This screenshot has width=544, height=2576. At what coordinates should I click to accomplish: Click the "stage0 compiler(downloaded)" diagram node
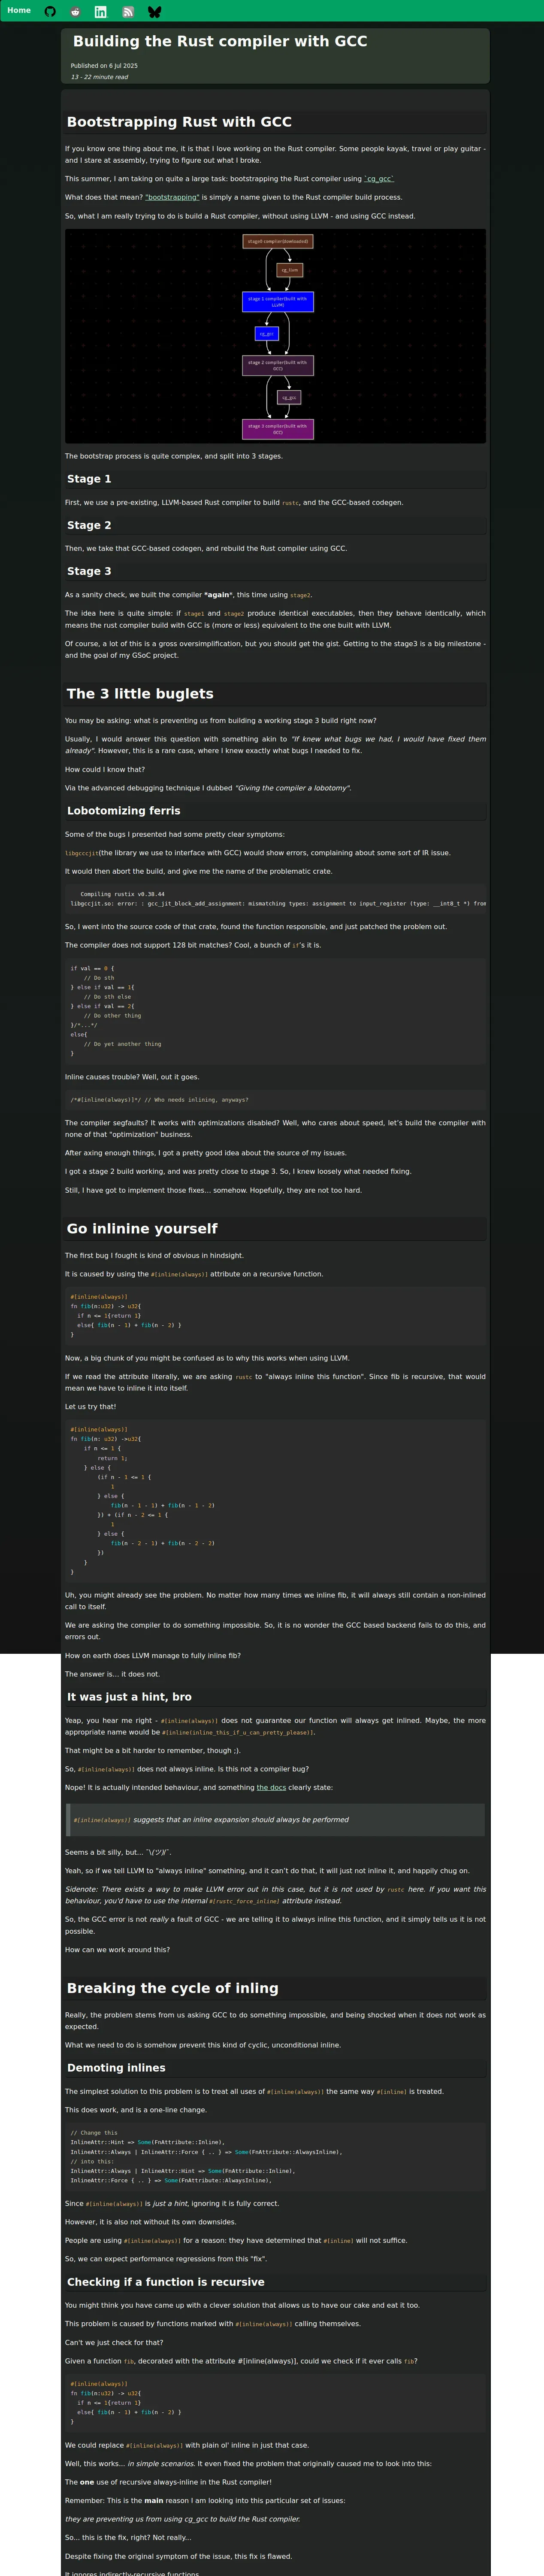pyautogui.click(x=278, y=241)
